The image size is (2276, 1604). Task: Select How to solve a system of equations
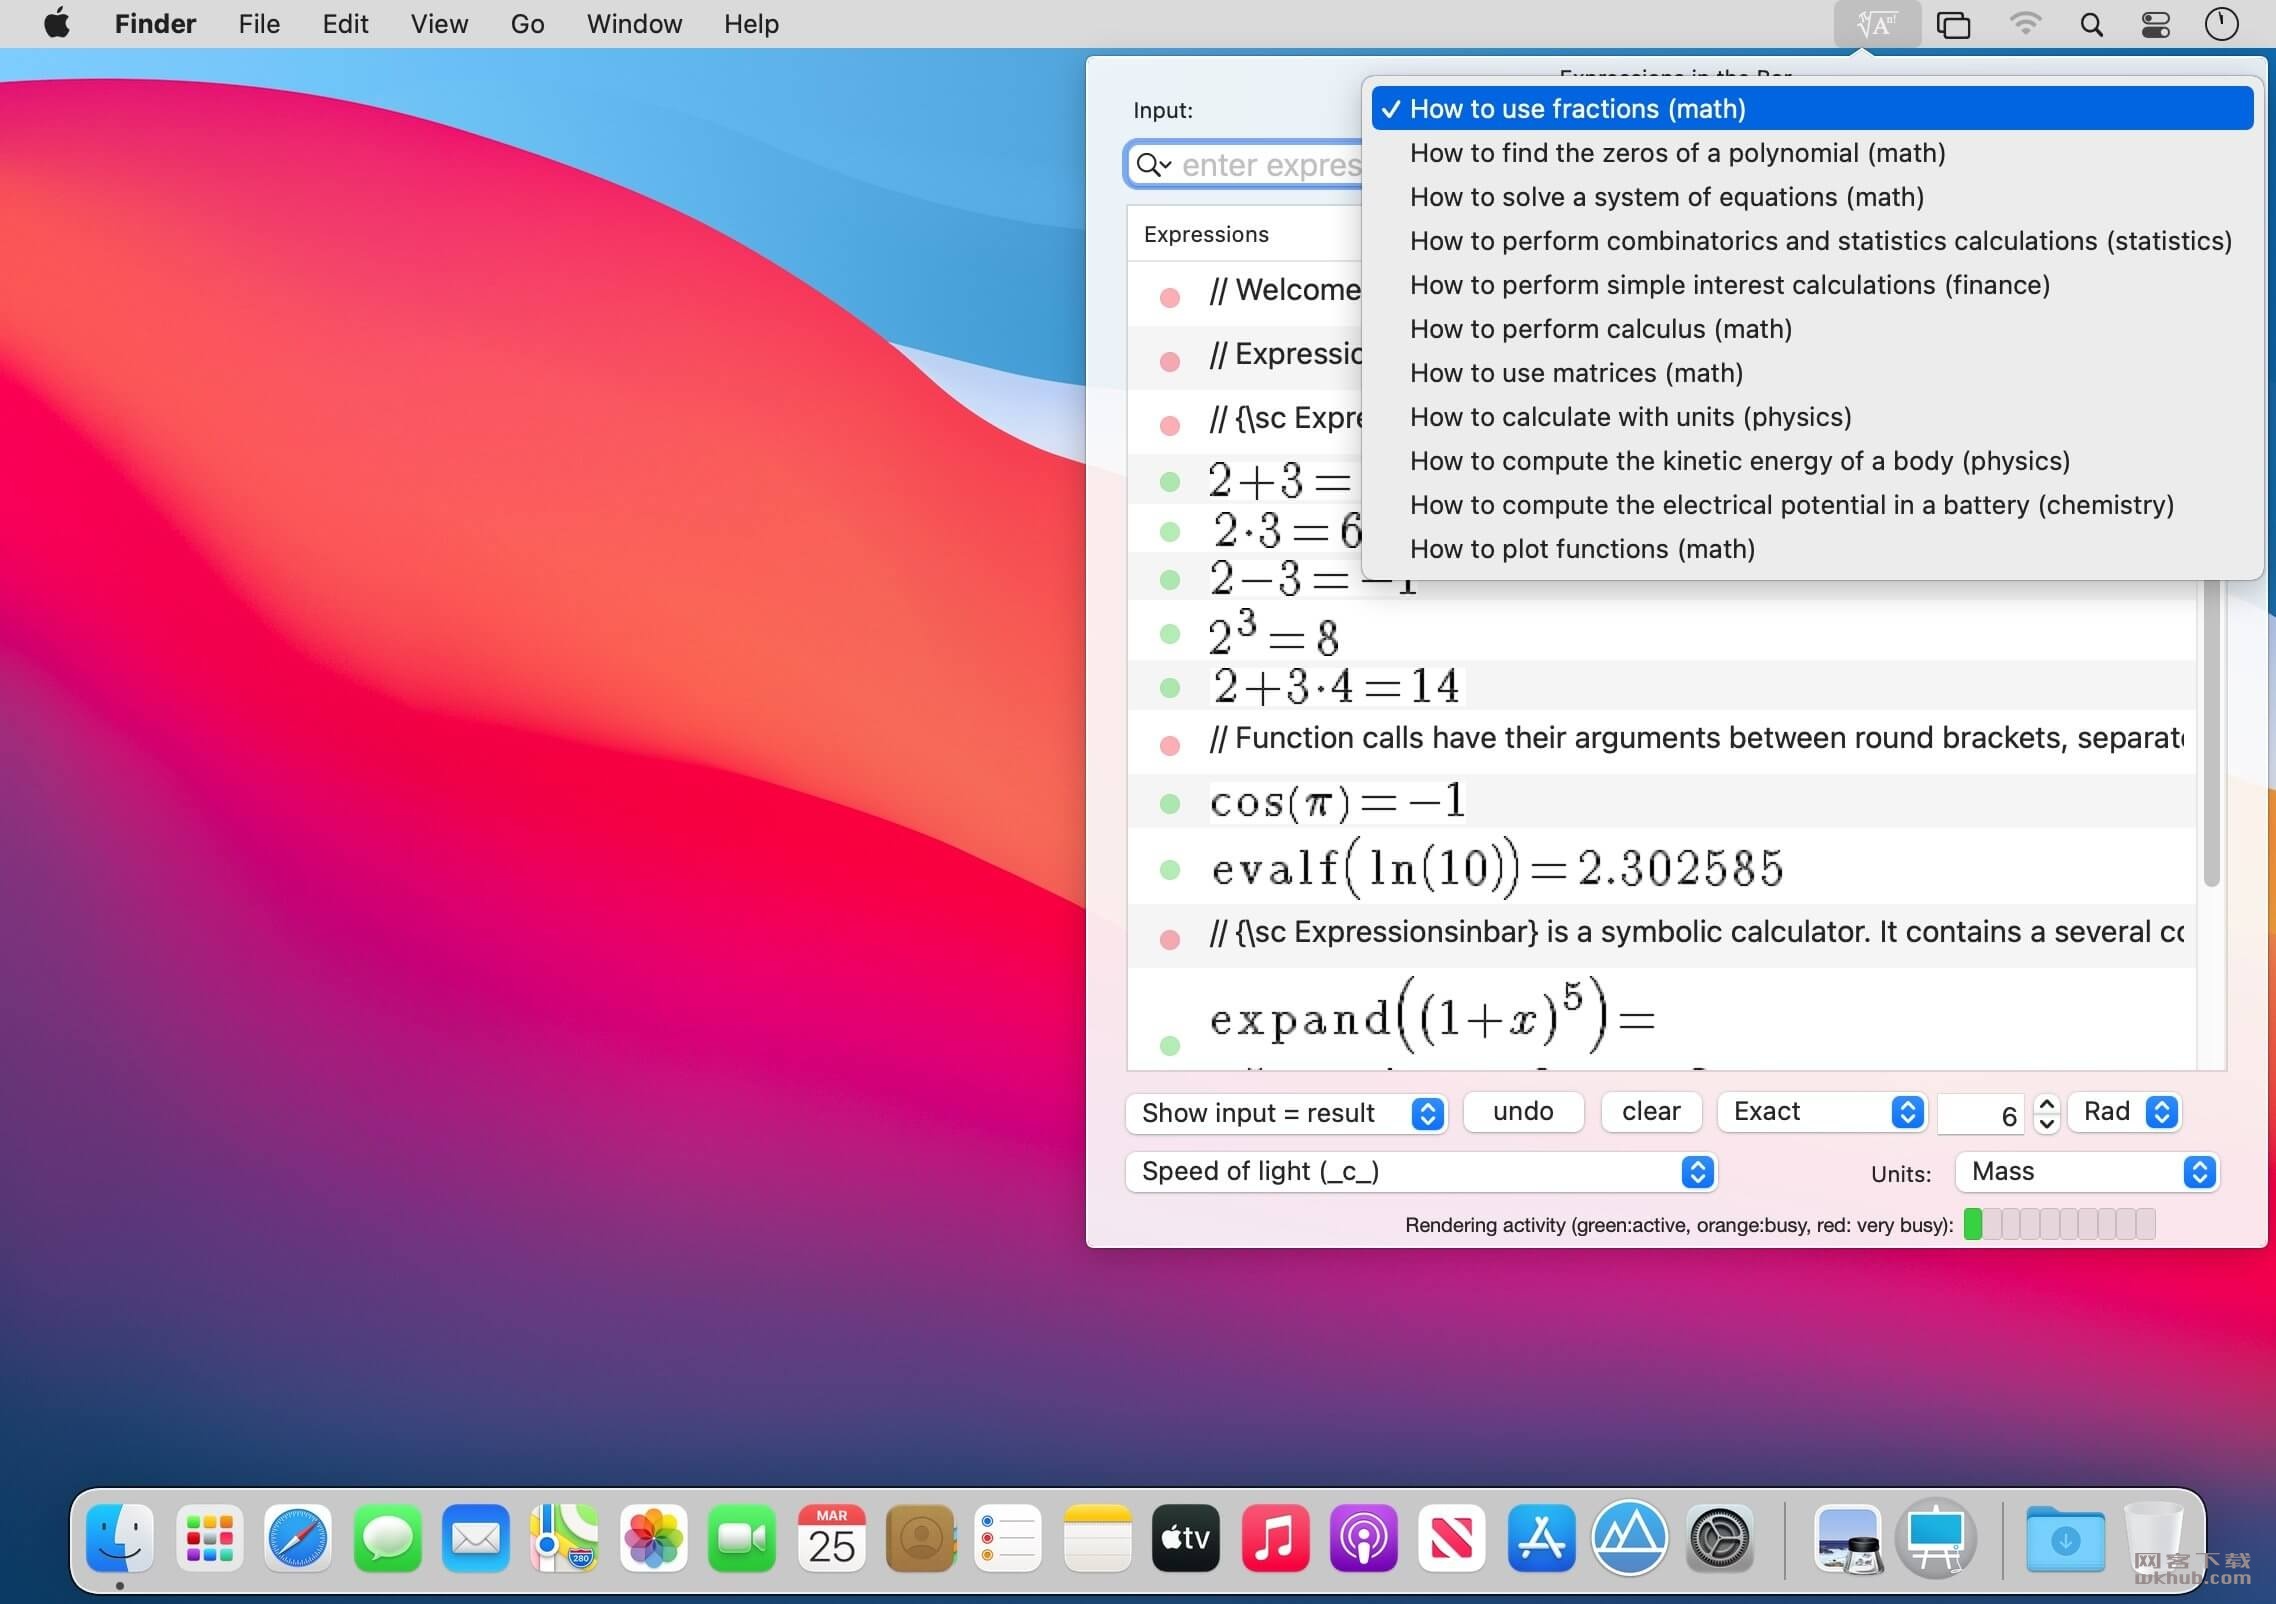point(1812,197)
